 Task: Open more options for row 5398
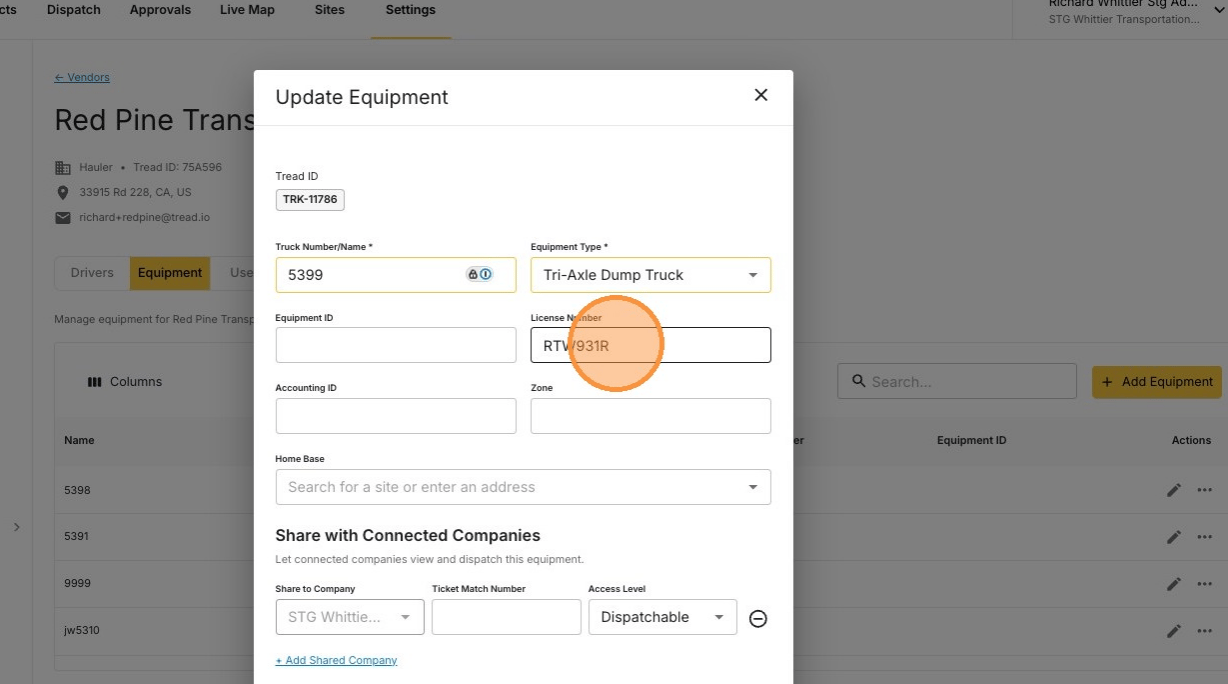1205,490
